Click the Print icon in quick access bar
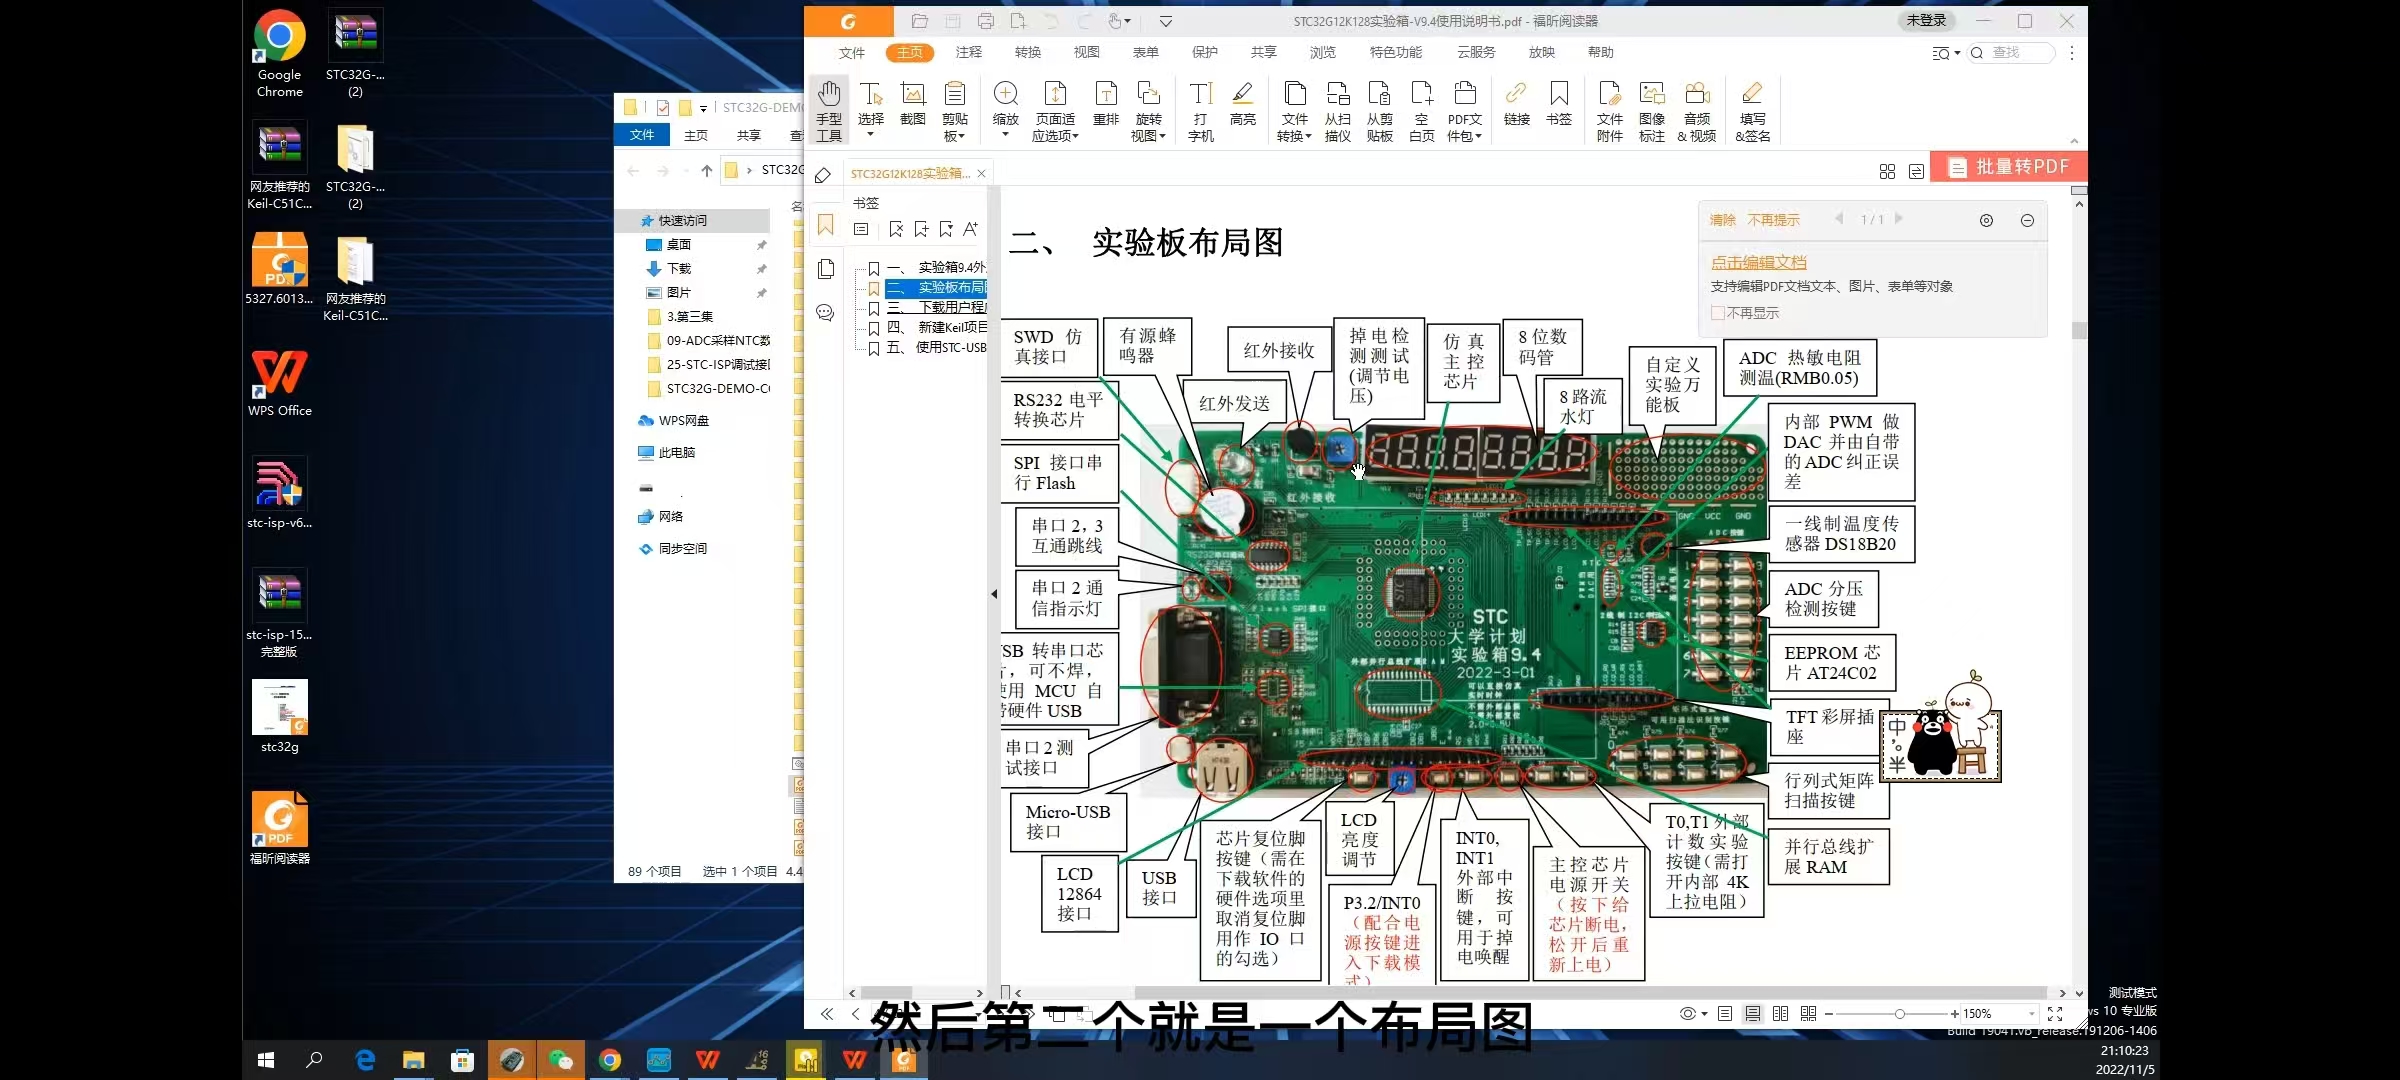The height and width of the screenshot is (1080, 2400). click(986, 21)
